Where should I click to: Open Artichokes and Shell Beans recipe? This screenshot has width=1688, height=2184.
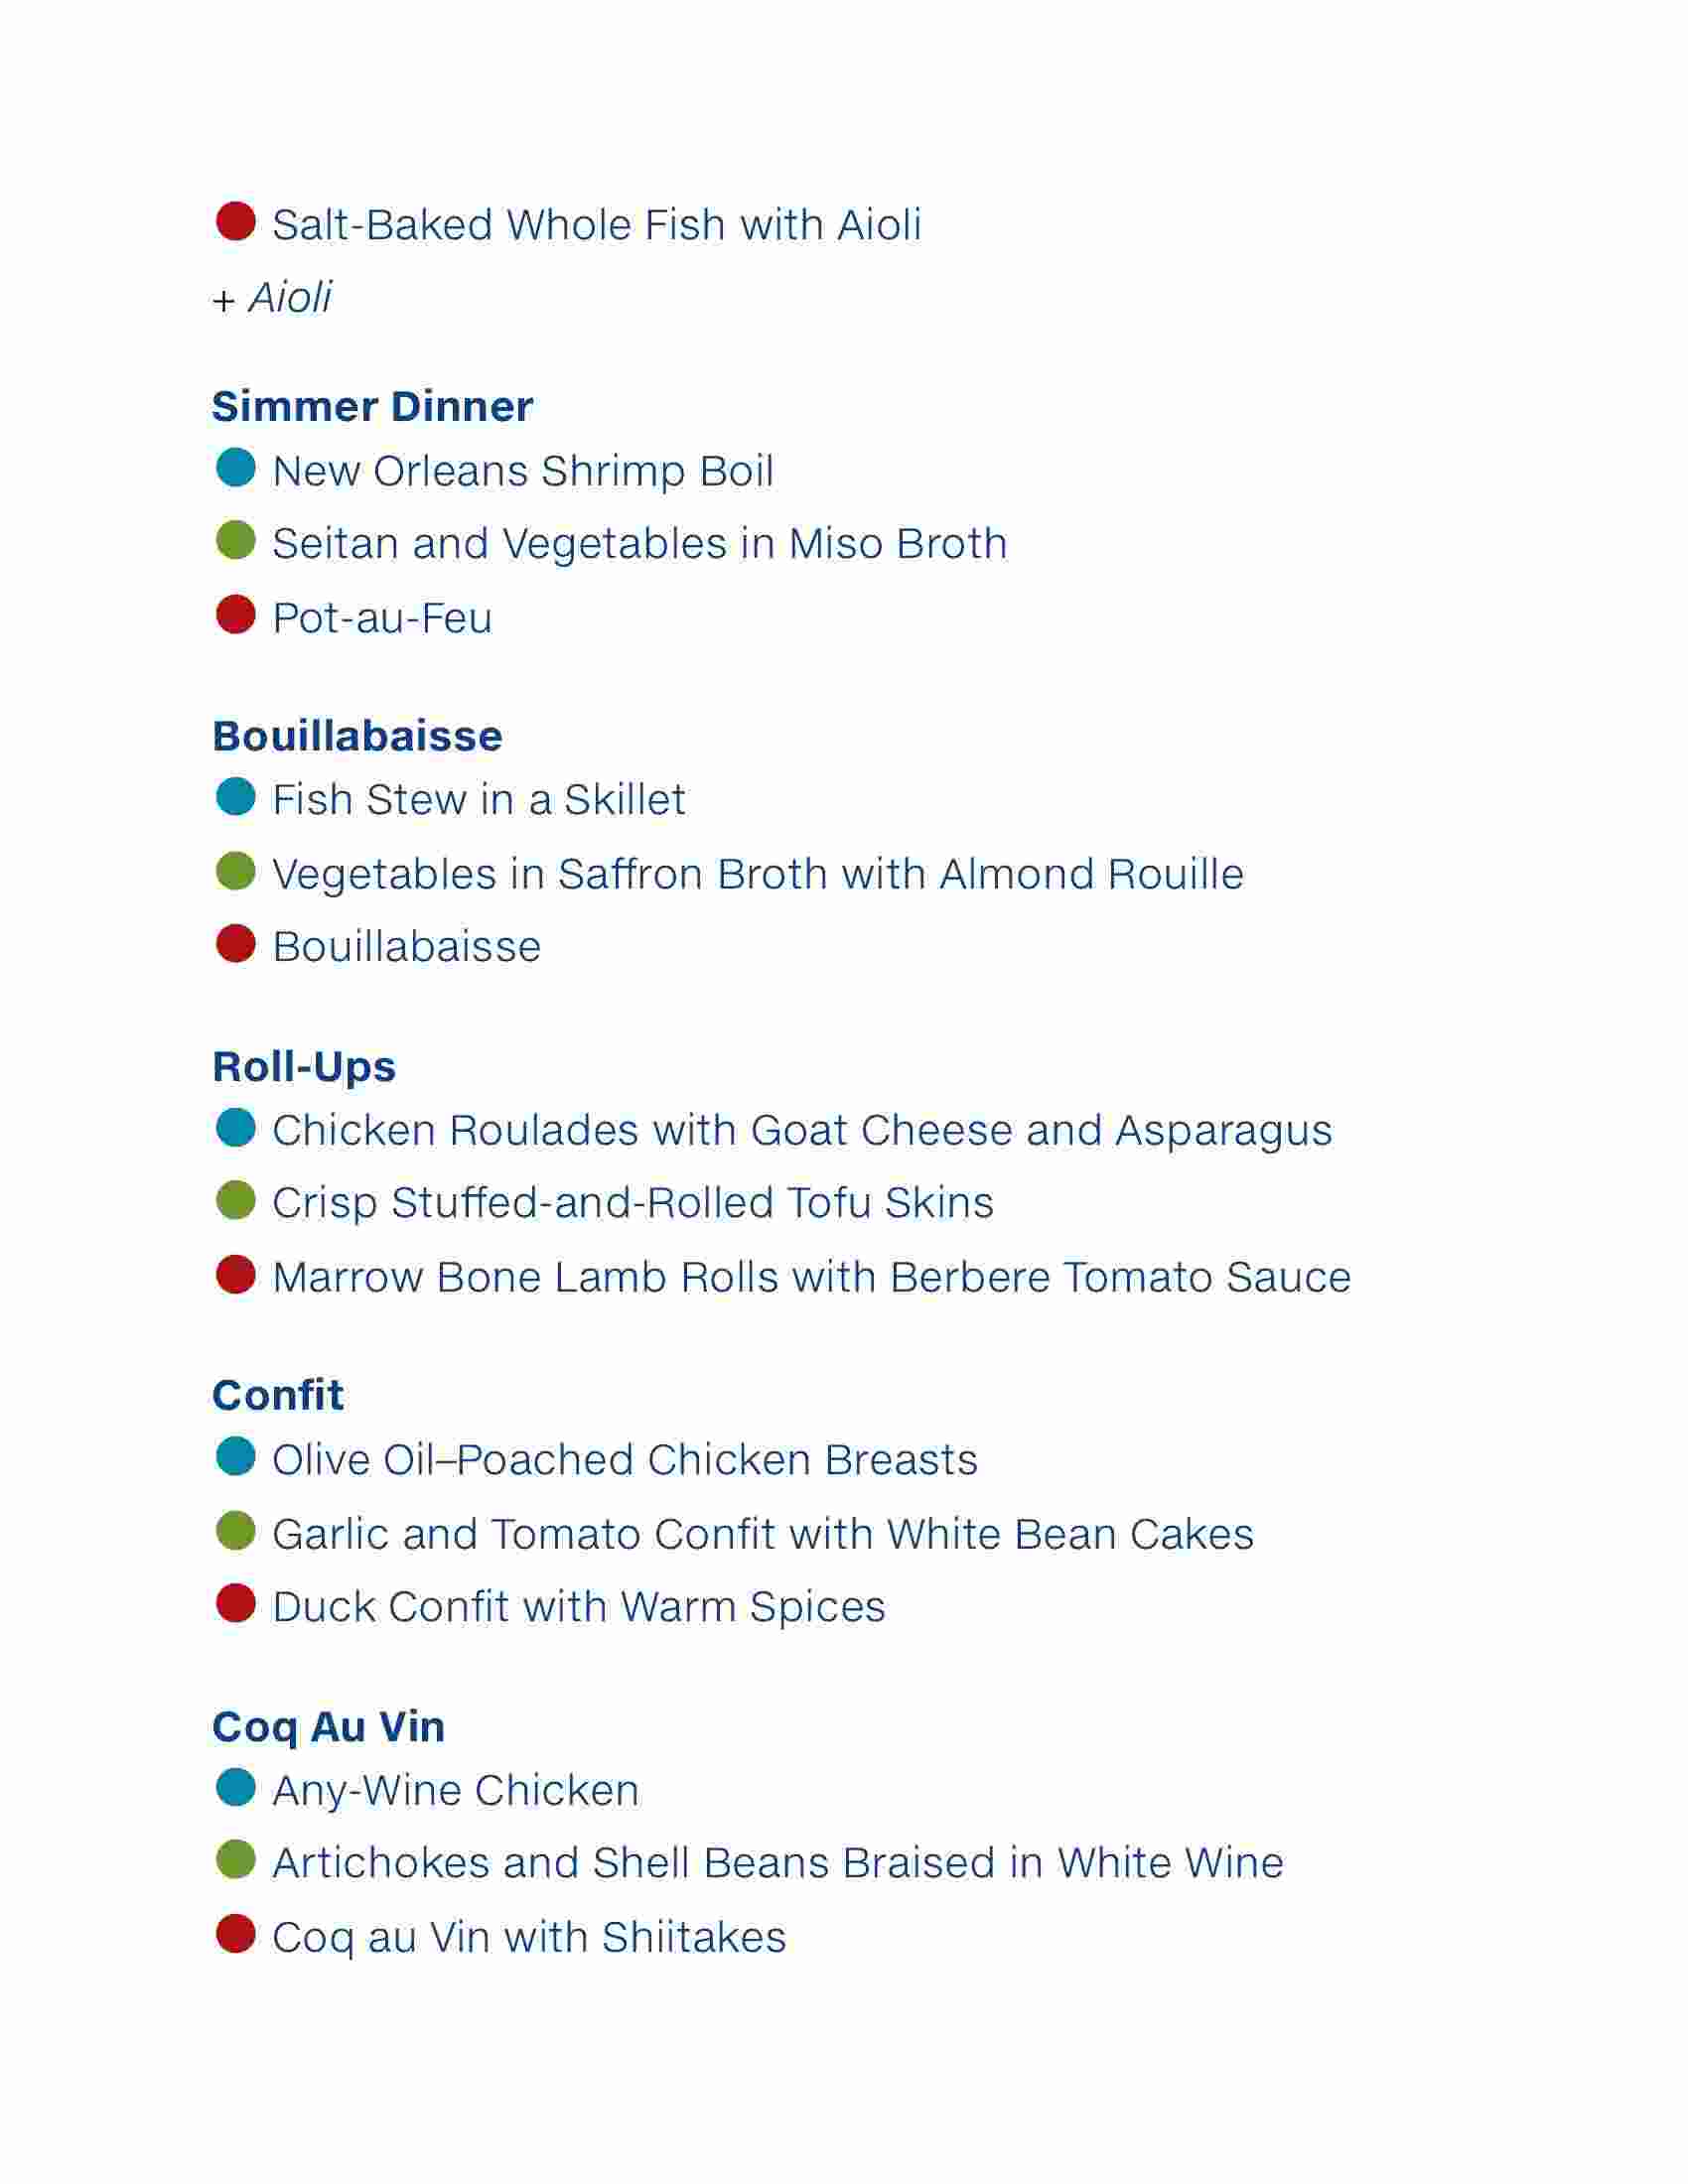click(x=778, y=1863)
